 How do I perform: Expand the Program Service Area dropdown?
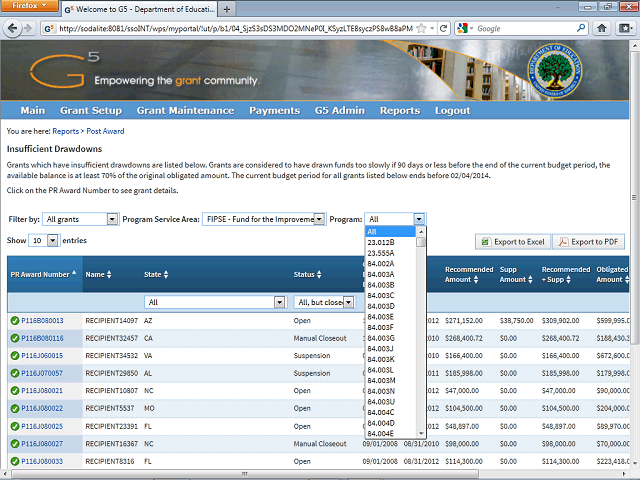click(x=319, y=219)
